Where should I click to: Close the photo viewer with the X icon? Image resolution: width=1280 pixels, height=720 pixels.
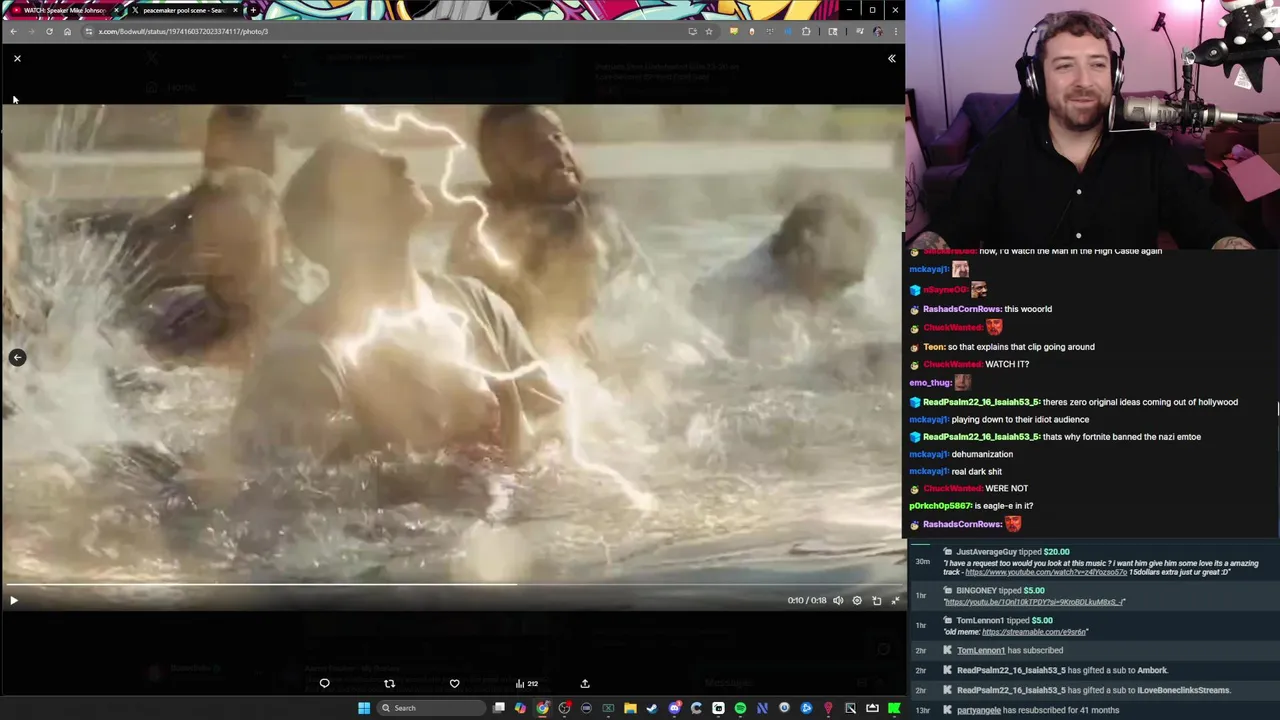coord(17,58)
